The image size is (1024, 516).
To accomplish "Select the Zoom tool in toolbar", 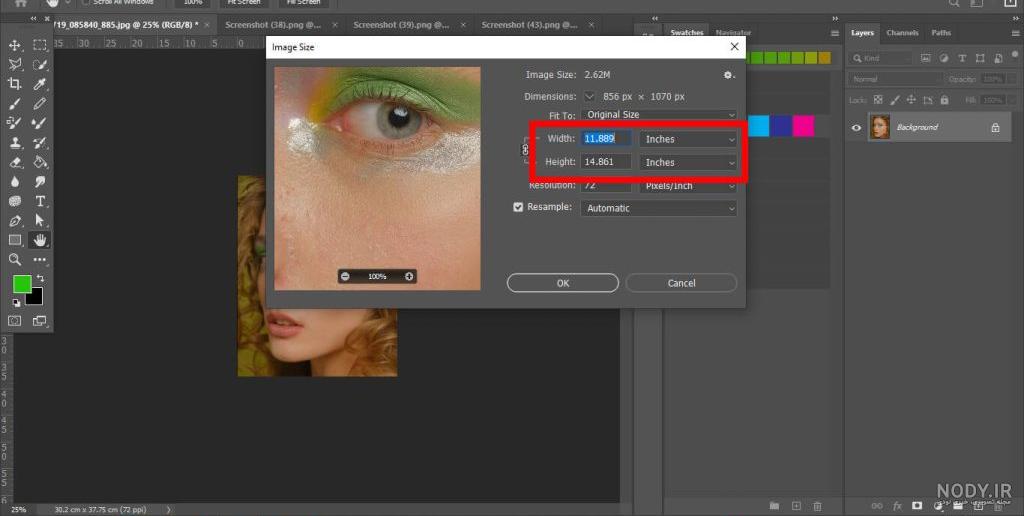I will click(x=14, y=259).
